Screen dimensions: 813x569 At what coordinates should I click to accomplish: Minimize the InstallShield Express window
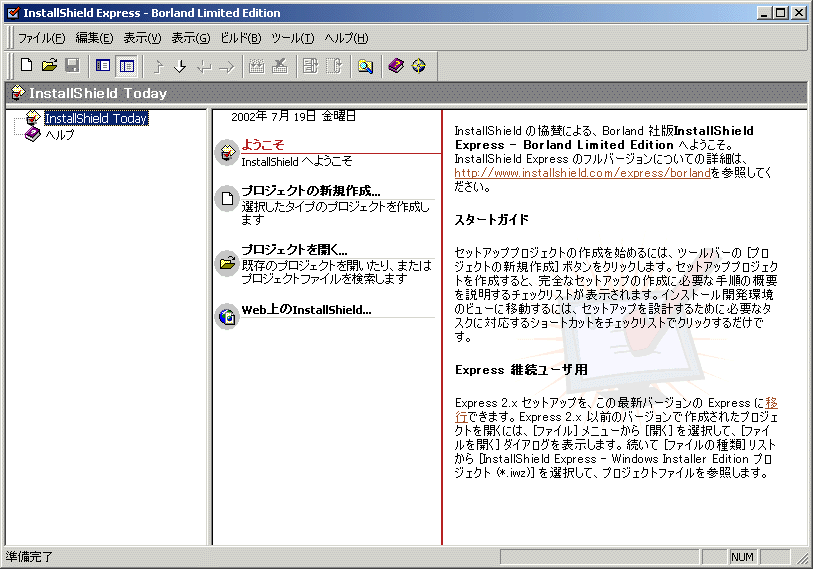click(x=763, y=13)
